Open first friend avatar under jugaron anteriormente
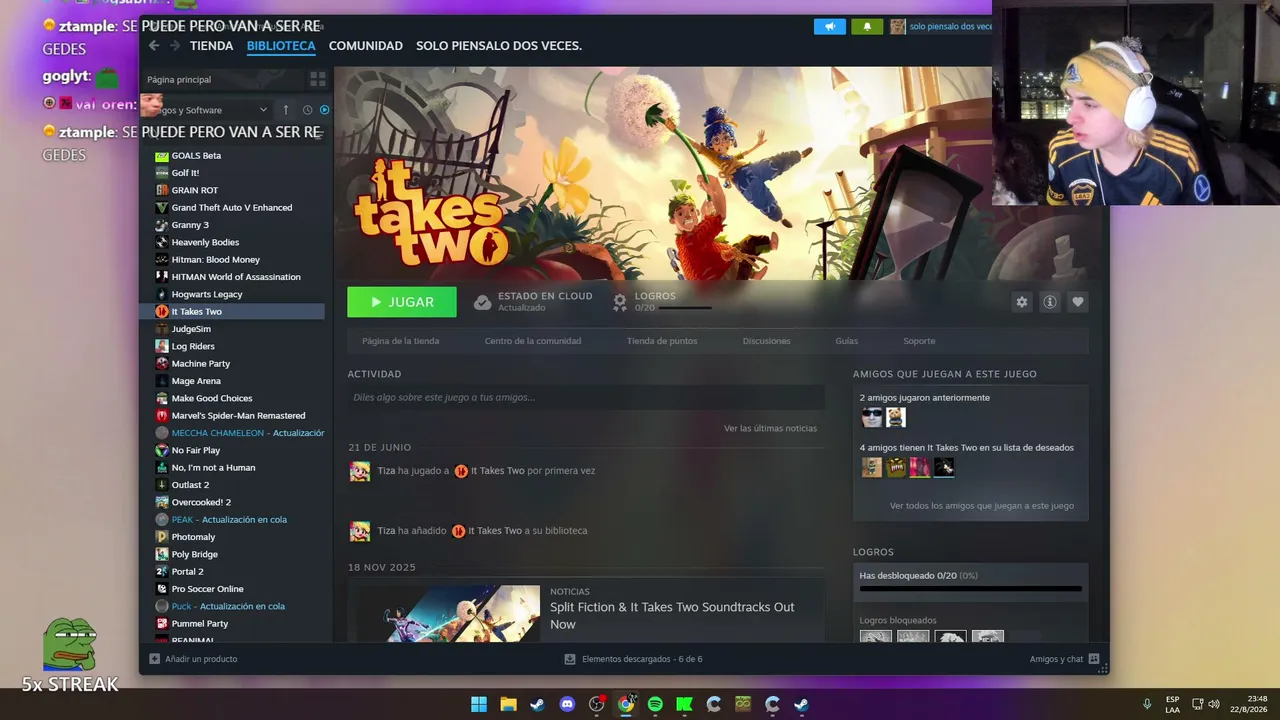 [872, 417]
